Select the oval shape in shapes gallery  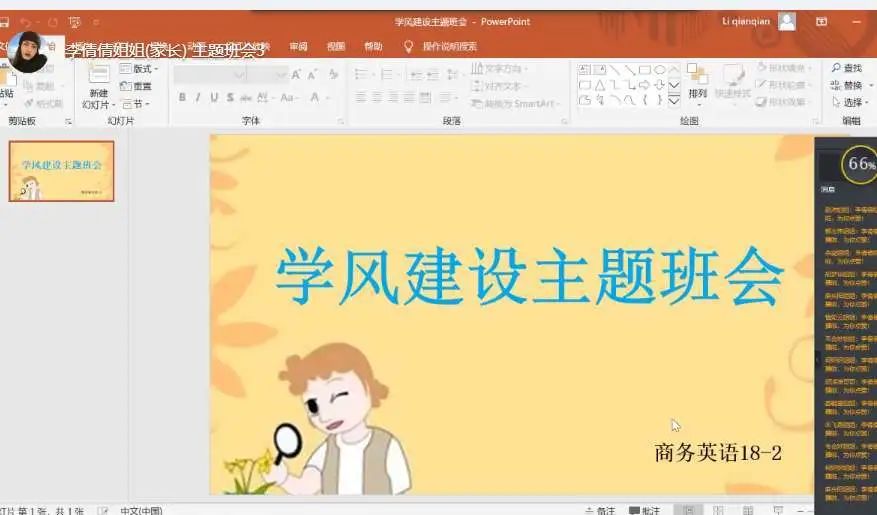(x=660, y=70)
